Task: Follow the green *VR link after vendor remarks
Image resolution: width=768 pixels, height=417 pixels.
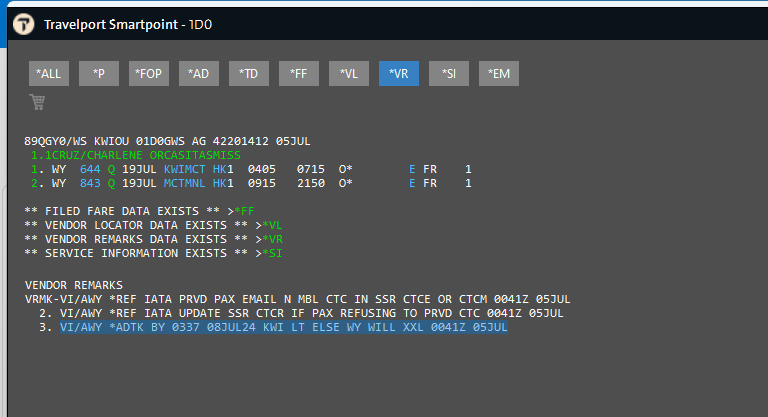Action: tap(272, 239)
